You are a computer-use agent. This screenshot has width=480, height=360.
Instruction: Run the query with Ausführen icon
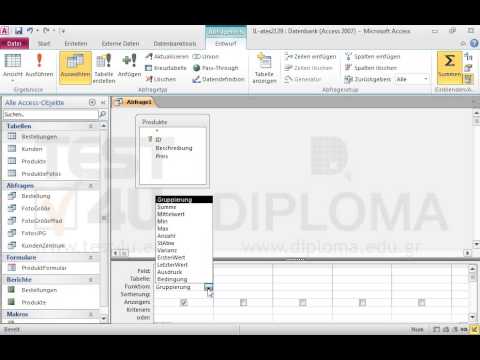39,65
